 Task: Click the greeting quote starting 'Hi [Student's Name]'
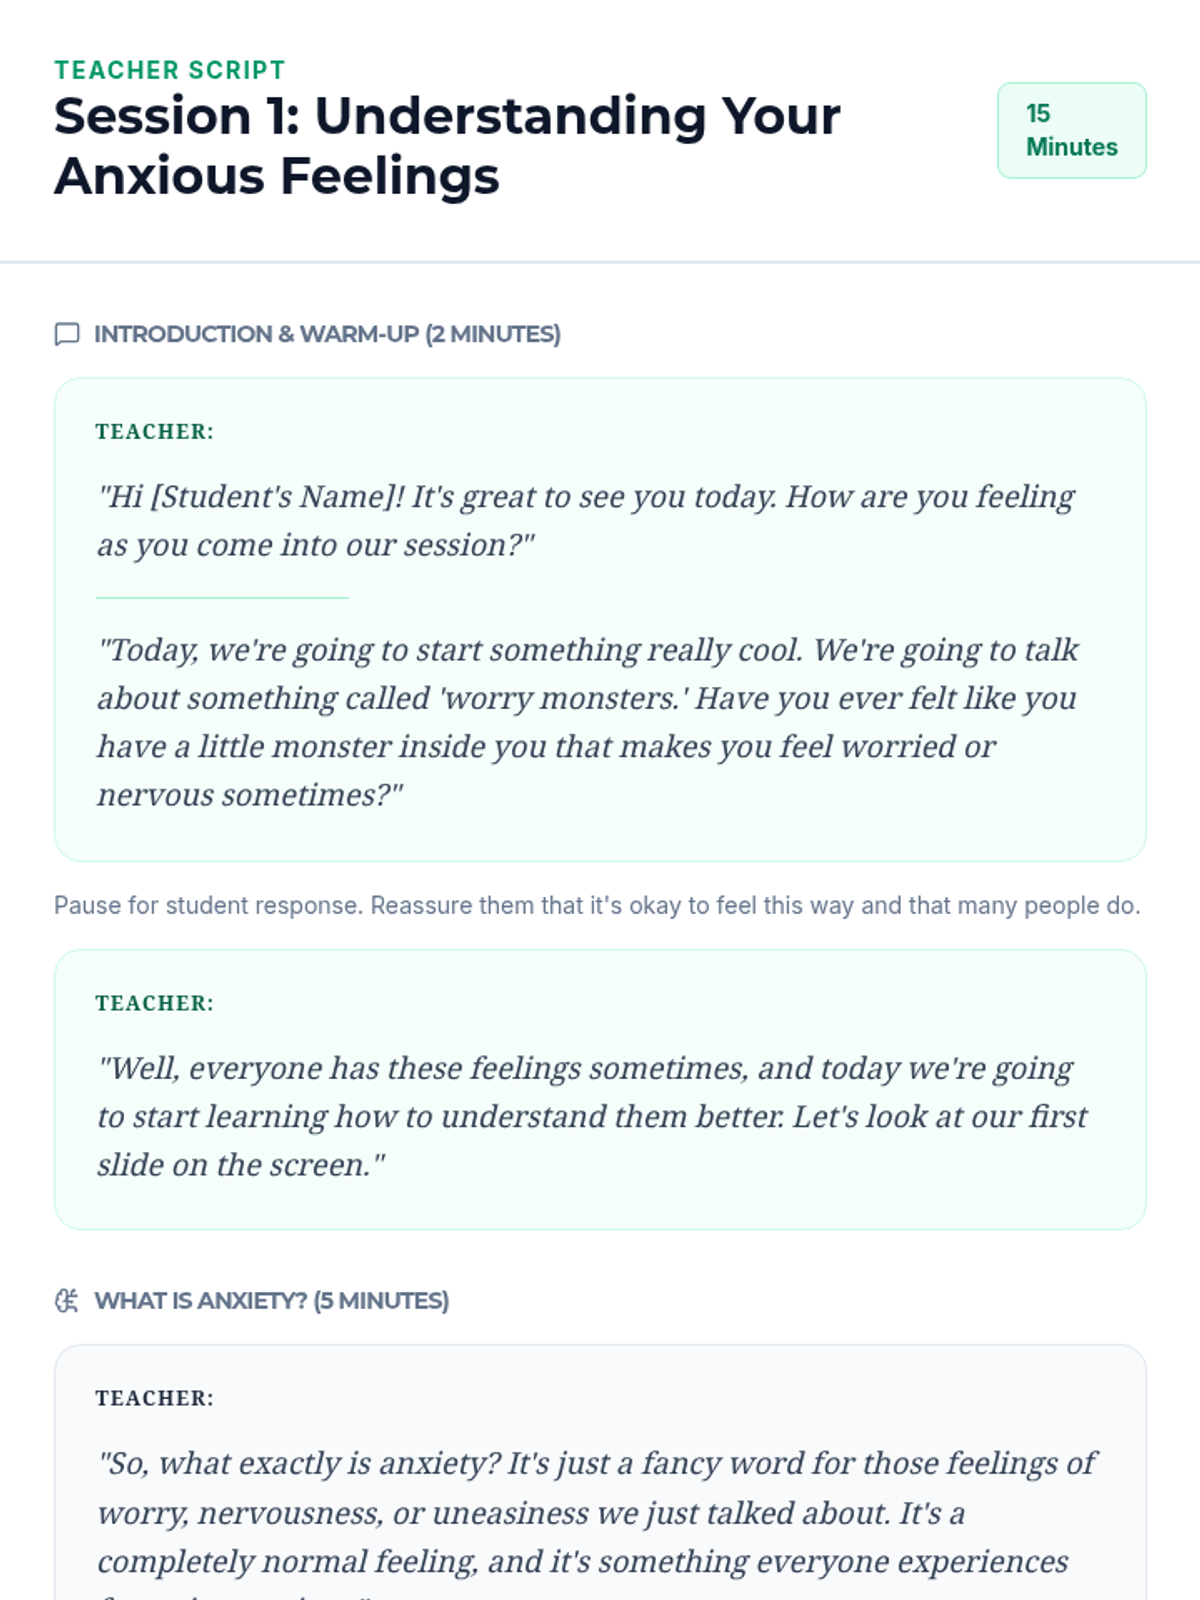(x=586, y=521)
